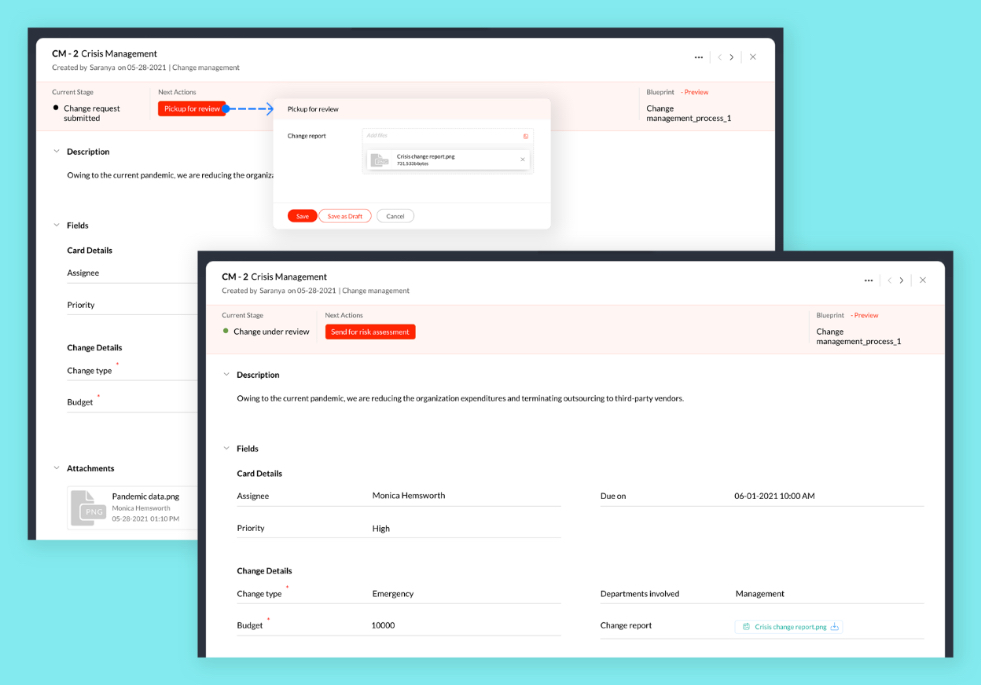The height and width of the screenshot is (685, 981).
Task: Click Send for risk assessment button
Action: pyautogui.click(x=370, y=332)
